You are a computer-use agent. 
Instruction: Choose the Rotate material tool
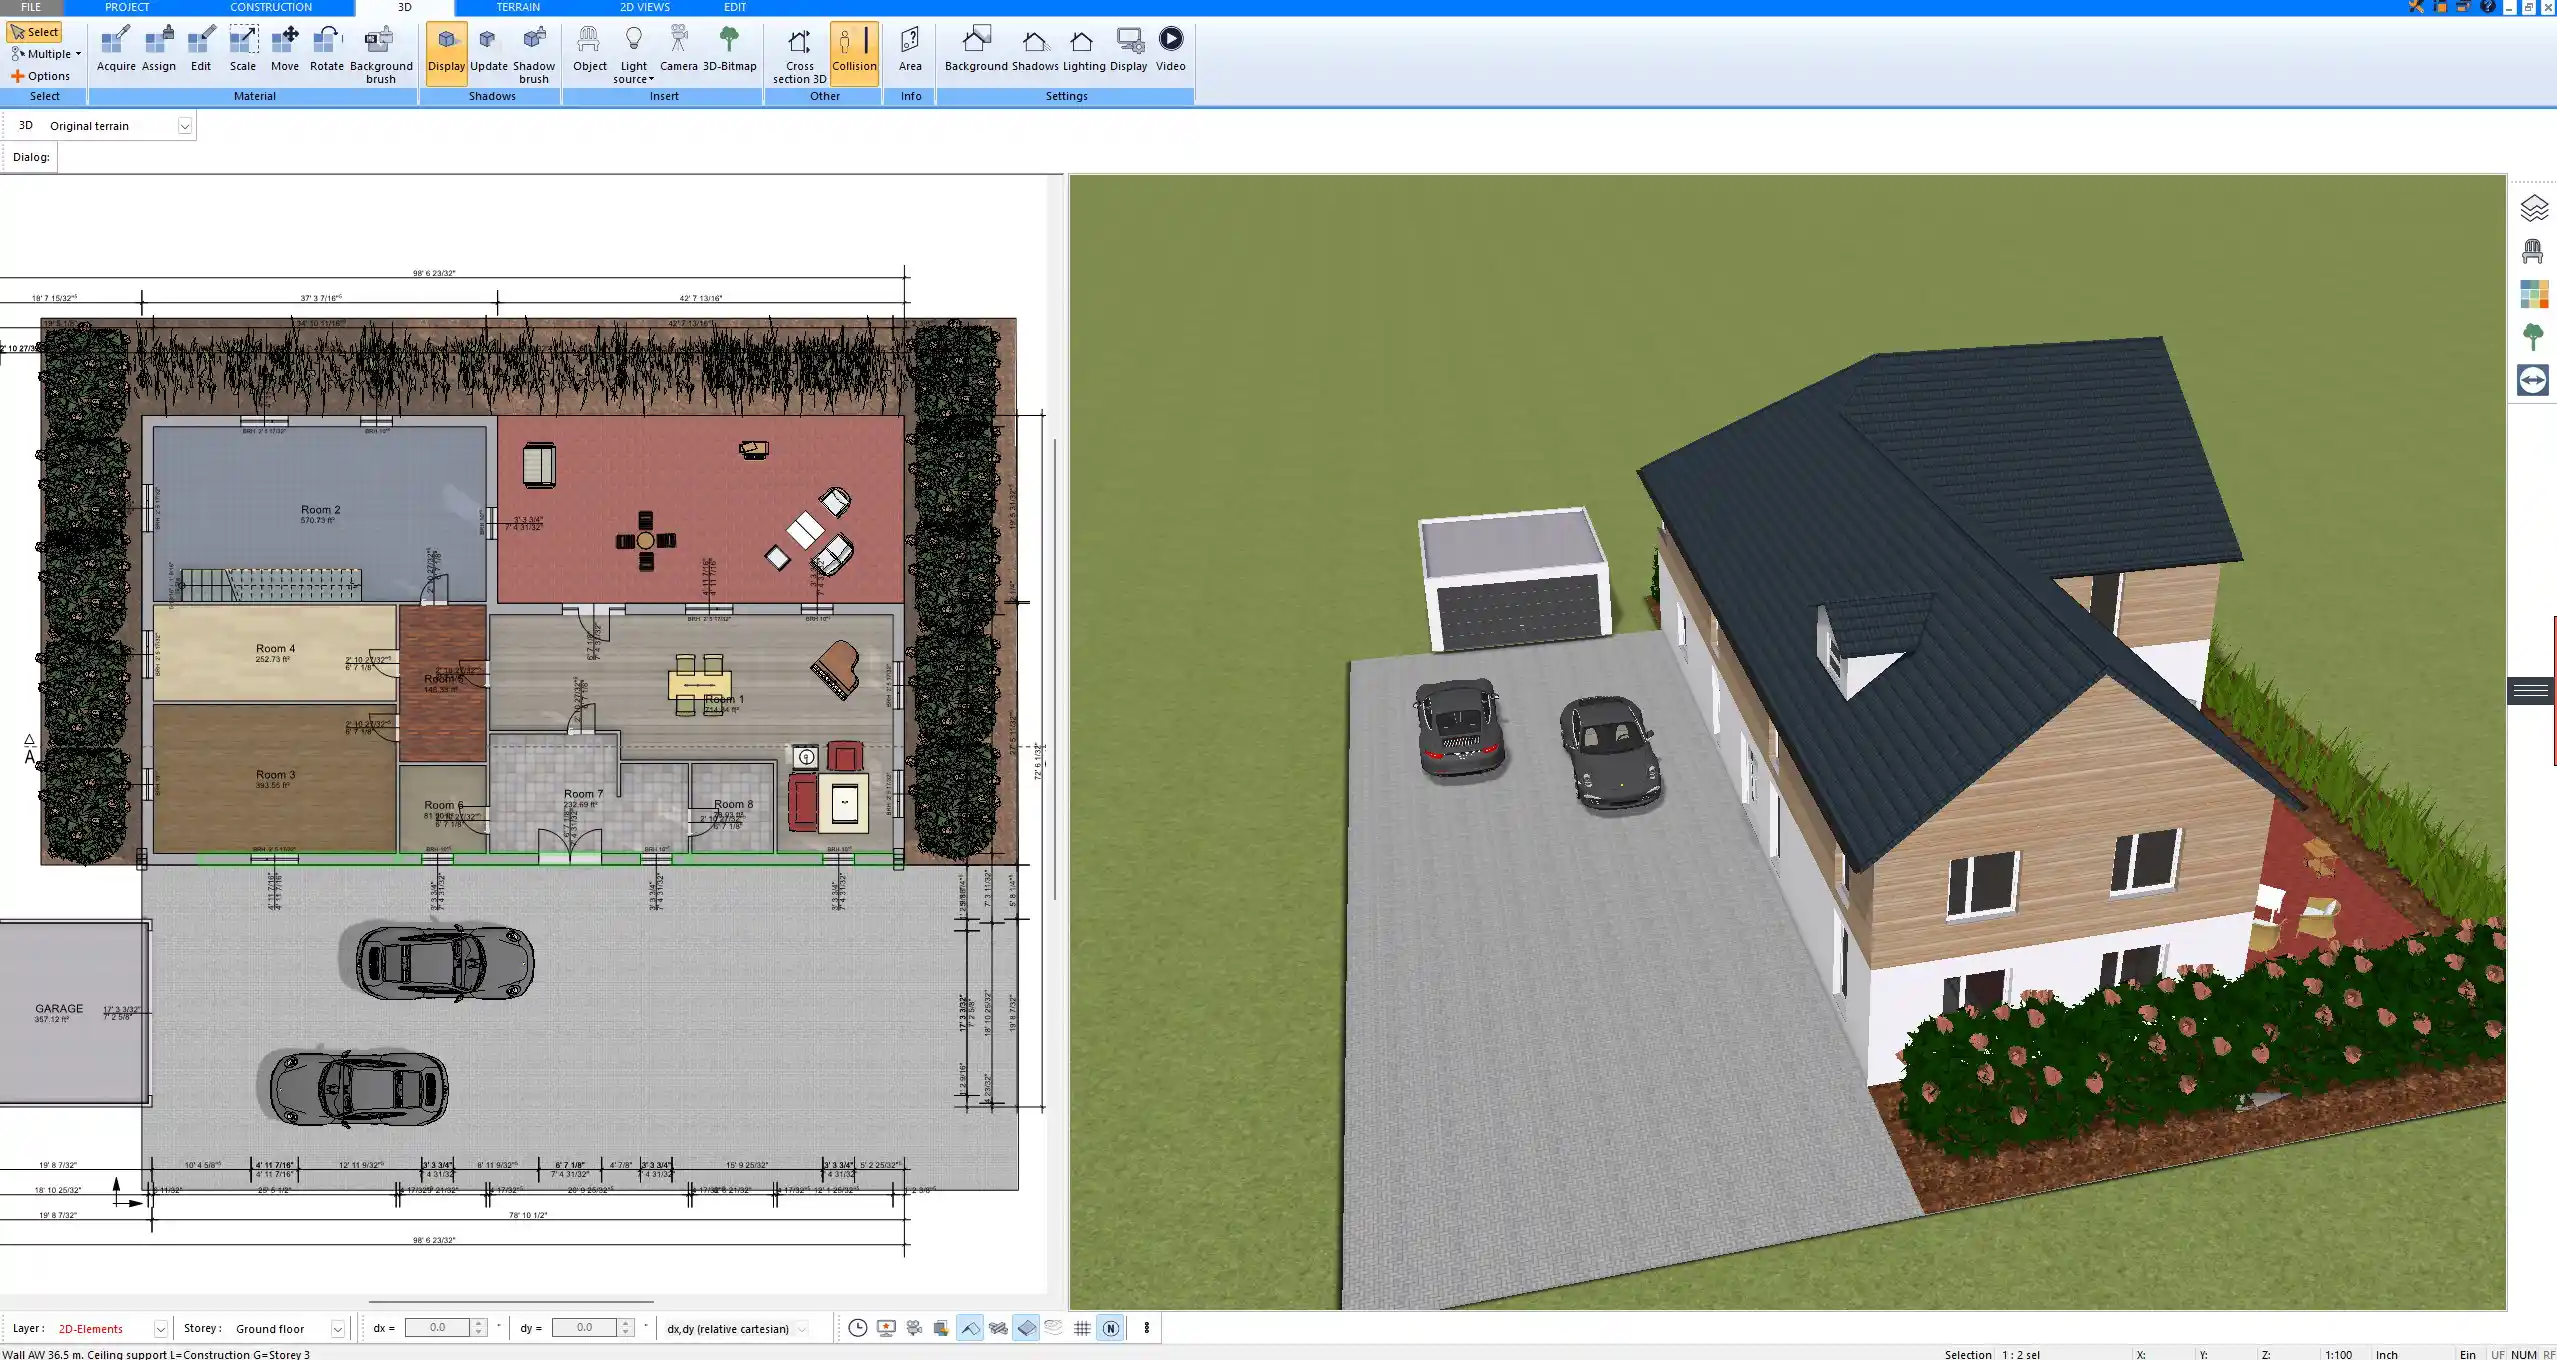pos(327,49)
